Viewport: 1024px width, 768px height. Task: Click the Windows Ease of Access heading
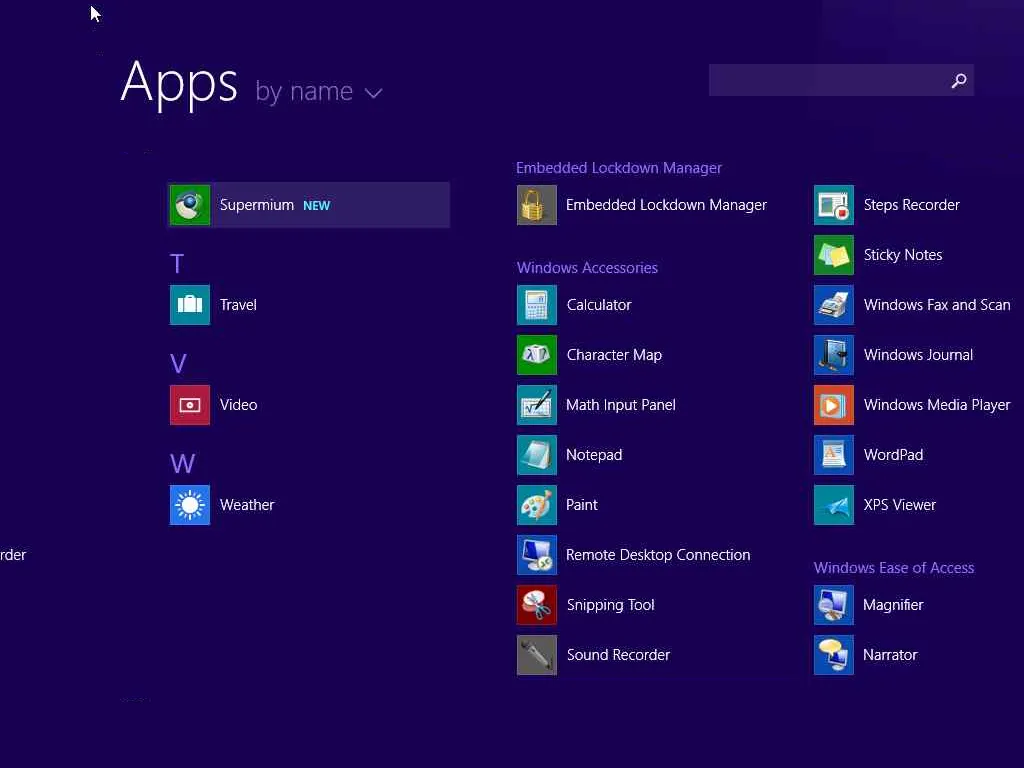click(894, 568)
